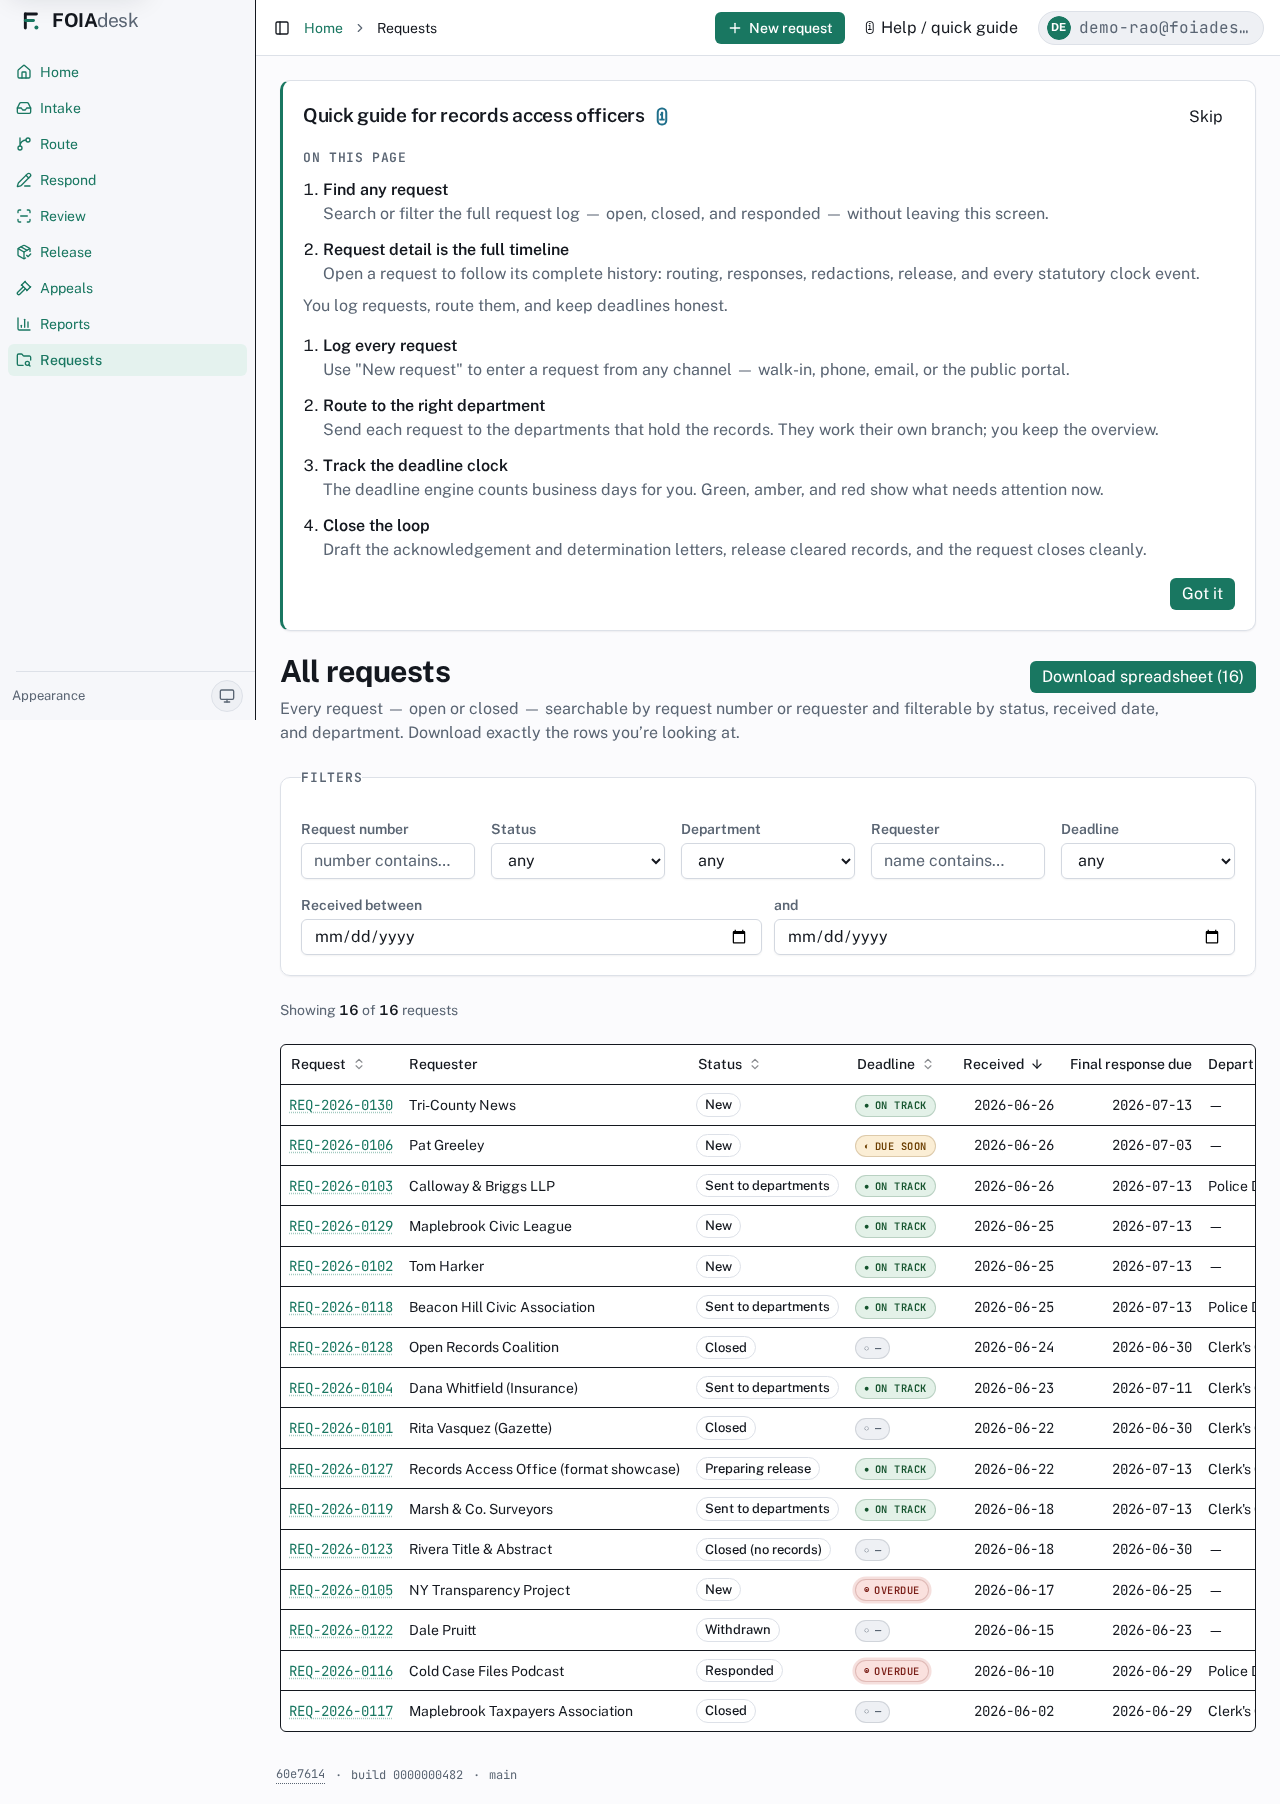The width and height of the screenshot is (1280, 1804).
Task: Click the demo-rao account email chip
Action: pos(1151,28)
